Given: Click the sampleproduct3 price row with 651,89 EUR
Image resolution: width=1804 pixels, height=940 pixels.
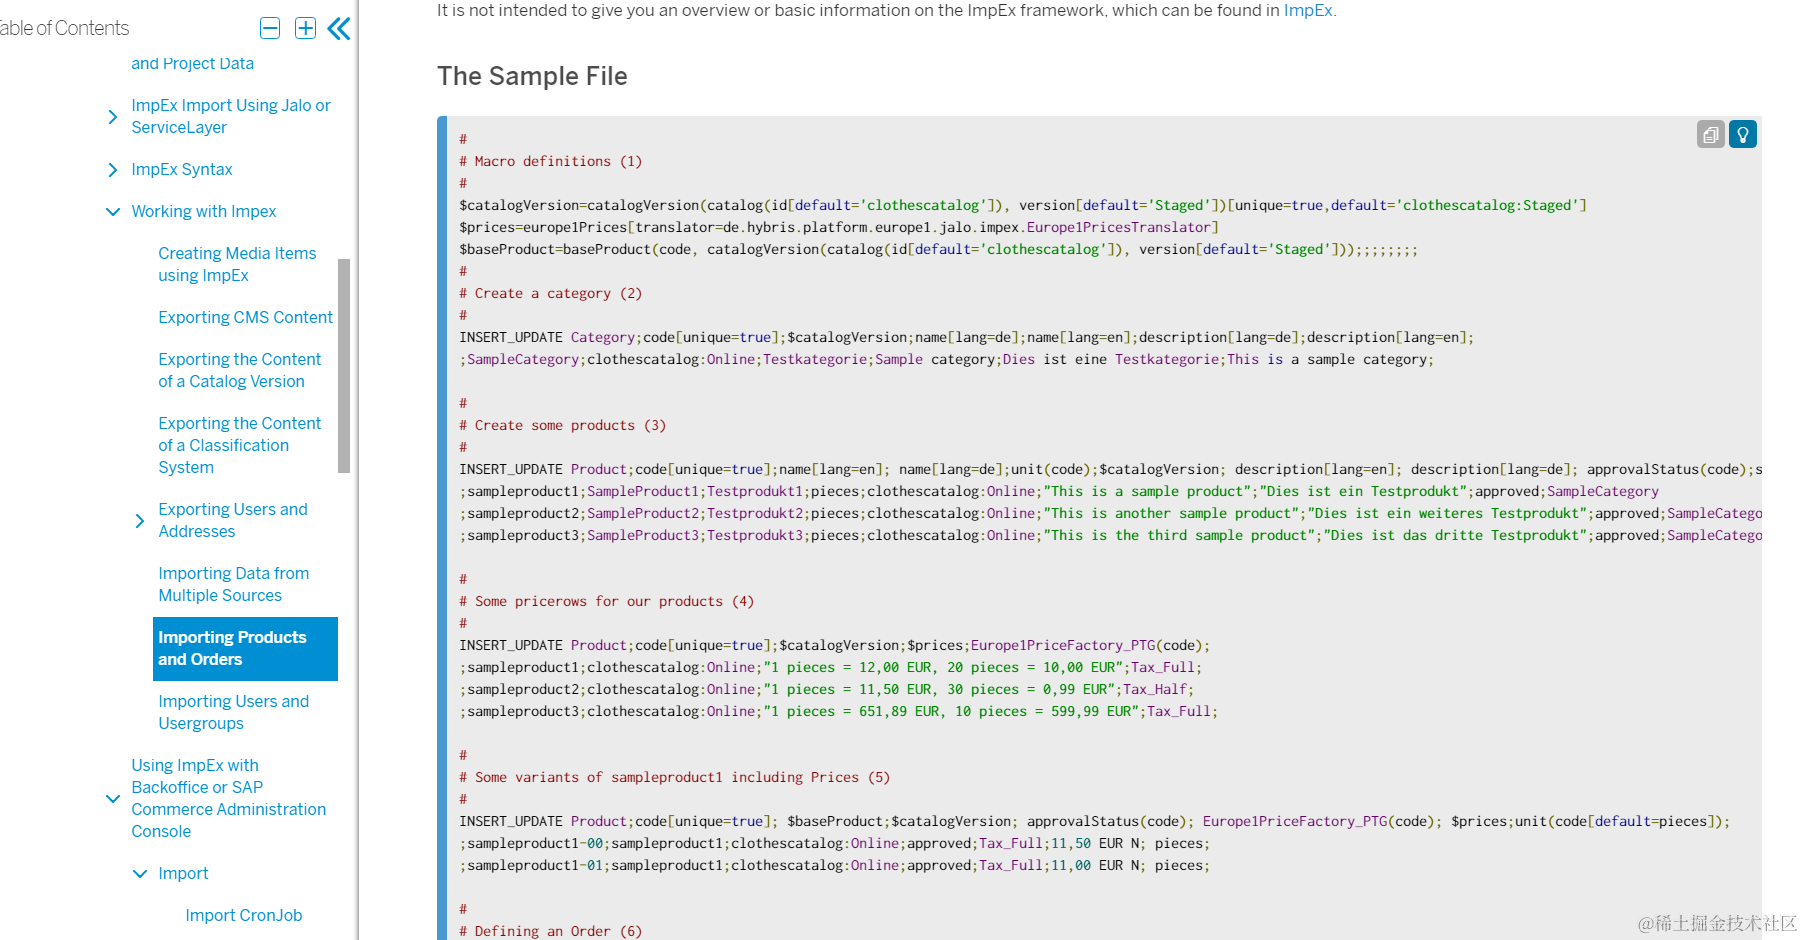Looking at the screenshot, I should click(838, 711).
